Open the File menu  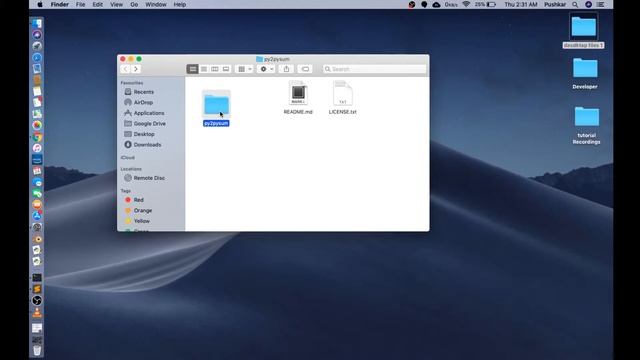[80, 4]
